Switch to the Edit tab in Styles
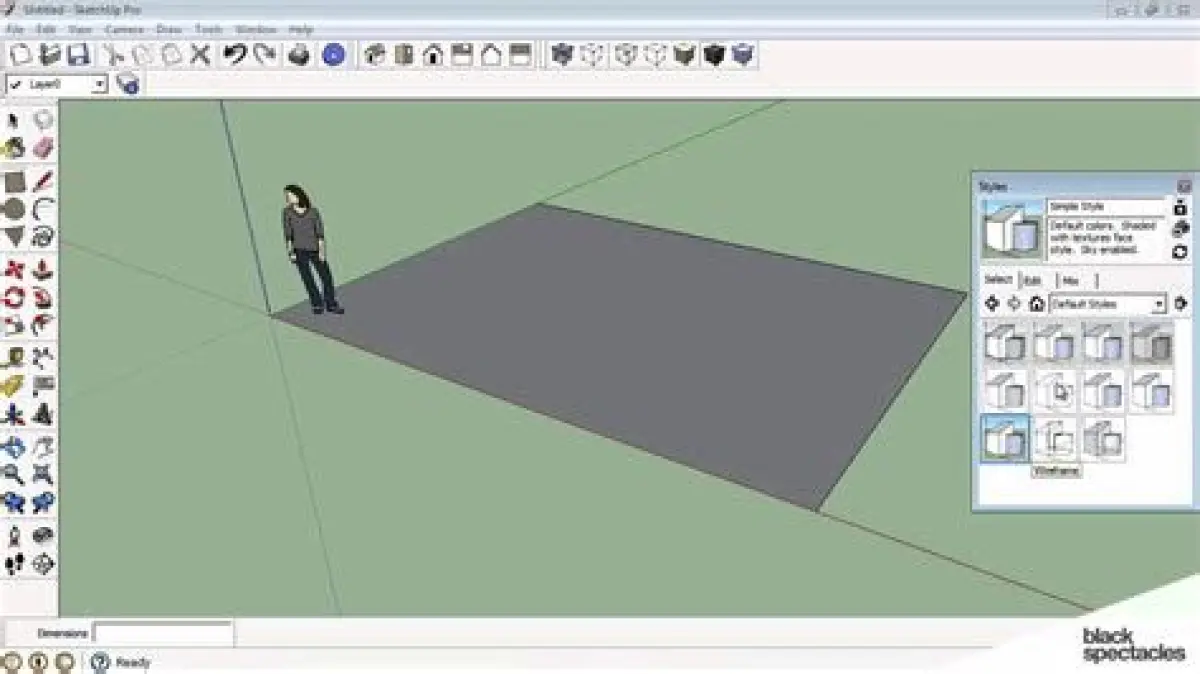The image size is (1200, 674). tap(1033, 280)
